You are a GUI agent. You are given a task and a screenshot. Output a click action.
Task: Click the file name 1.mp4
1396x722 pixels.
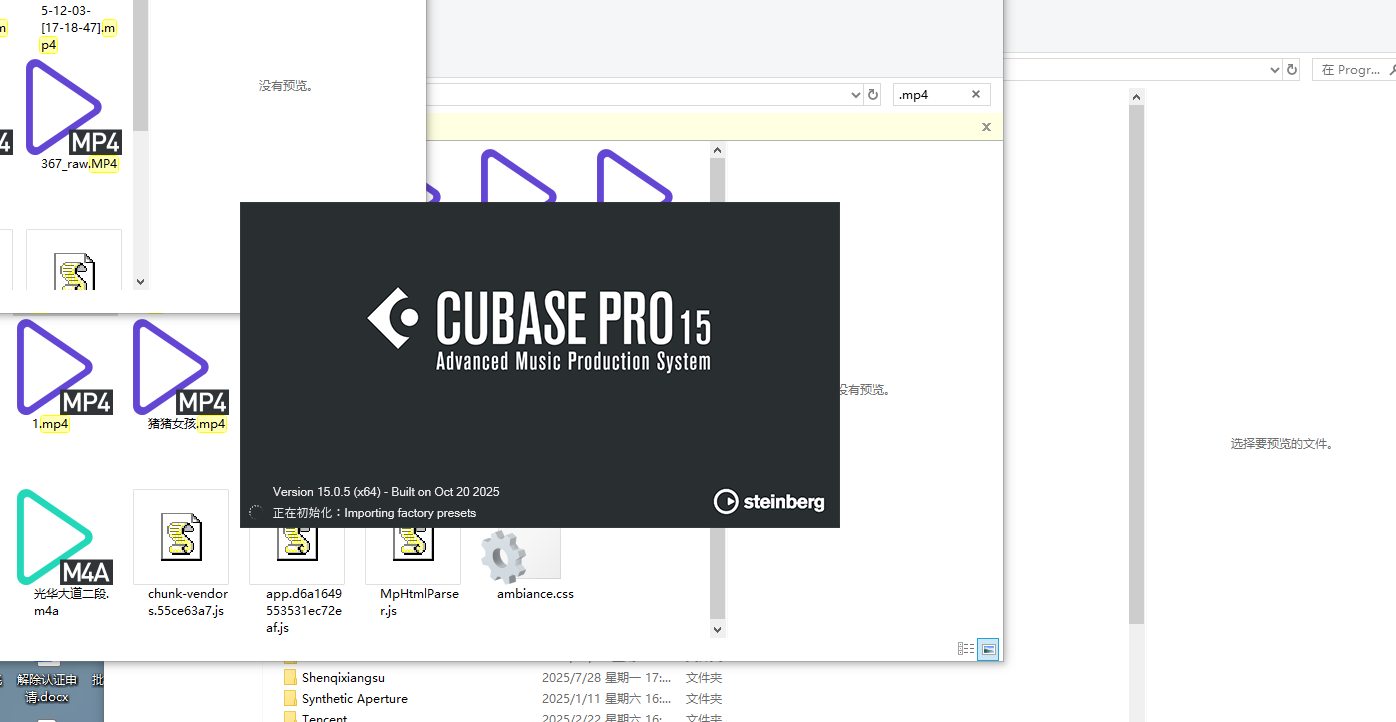pos(50,424)
